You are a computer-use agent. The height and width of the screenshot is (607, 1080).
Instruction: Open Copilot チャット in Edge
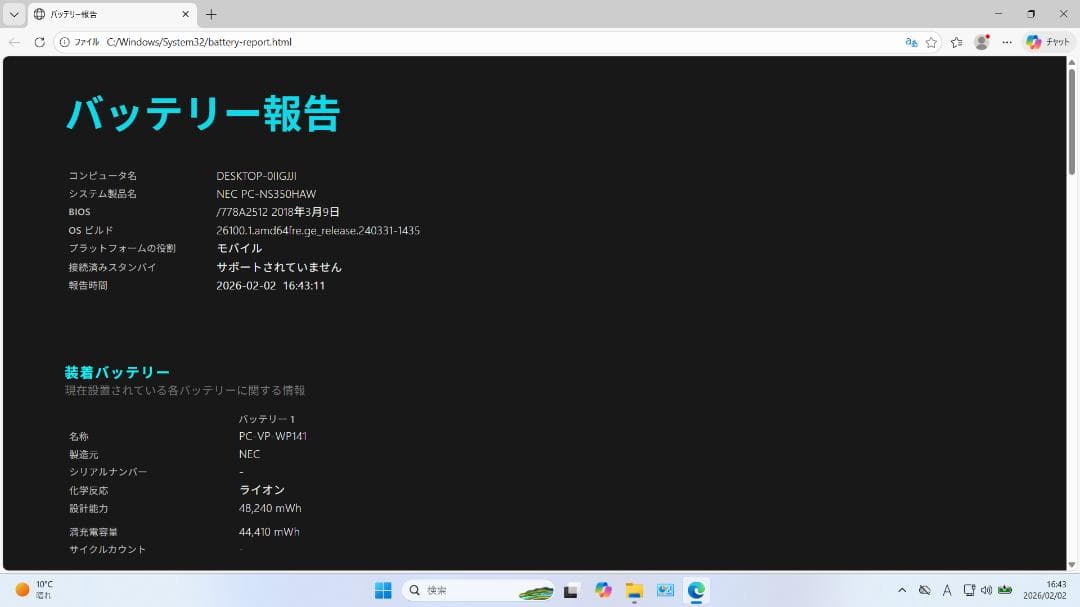[1048, 42]
